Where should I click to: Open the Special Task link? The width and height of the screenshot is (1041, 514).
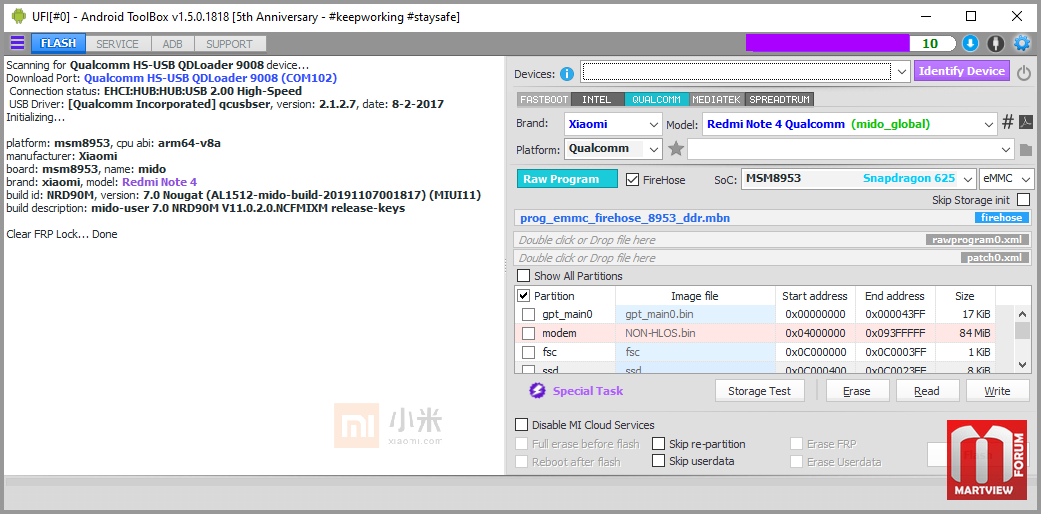click(588, 391)
